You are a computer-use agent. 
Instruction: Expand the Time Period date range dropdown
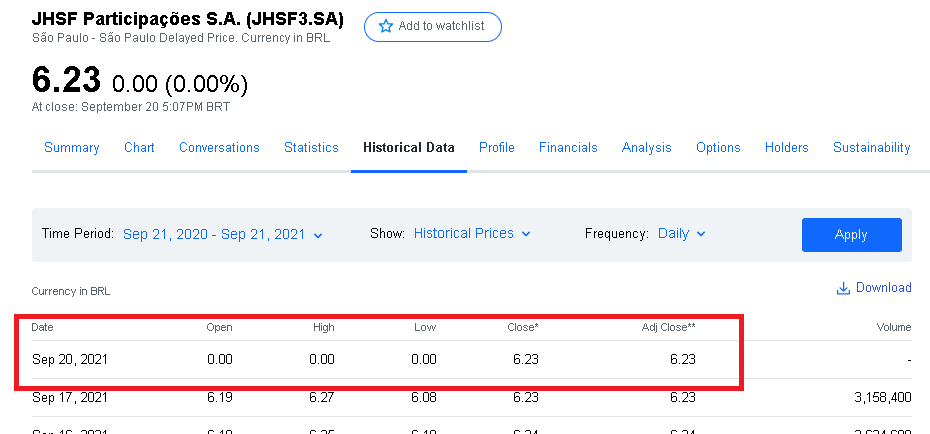coord(222,235)
